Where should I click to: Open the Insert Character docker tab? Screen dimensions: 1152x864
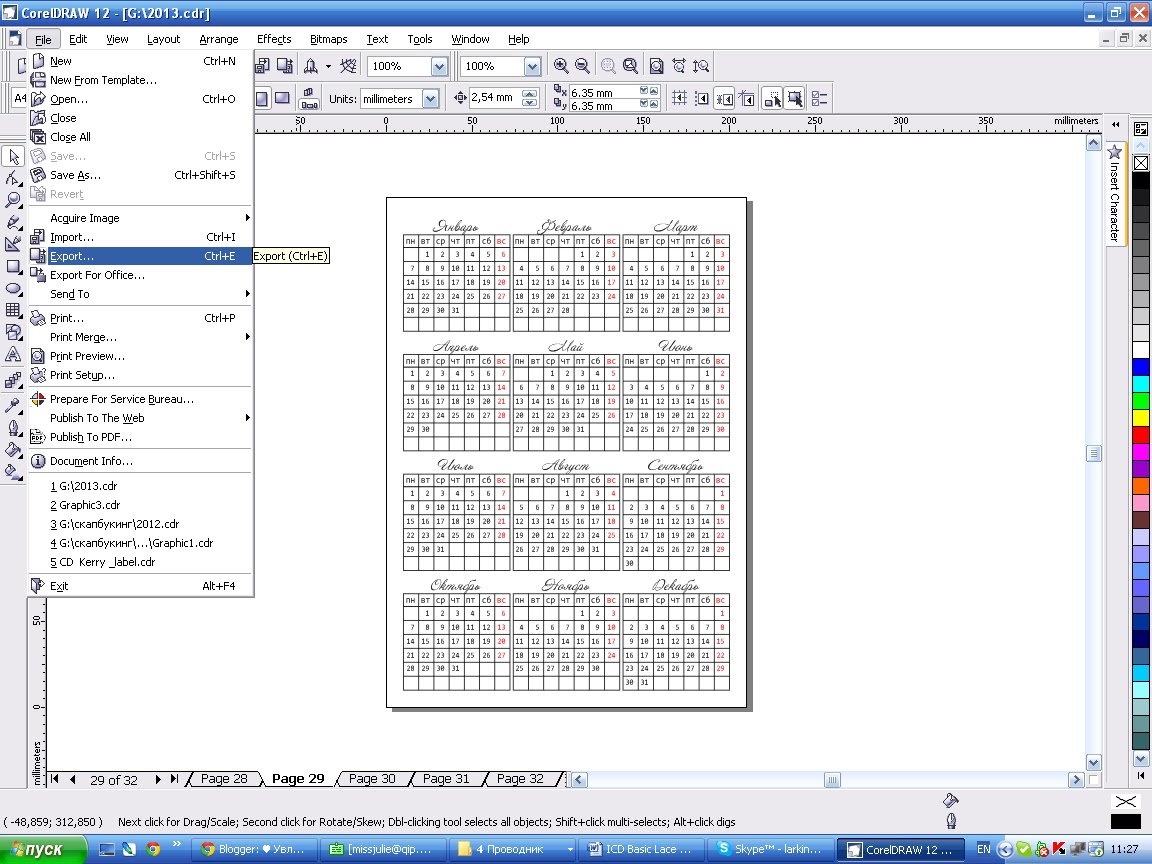point(1115,193)
